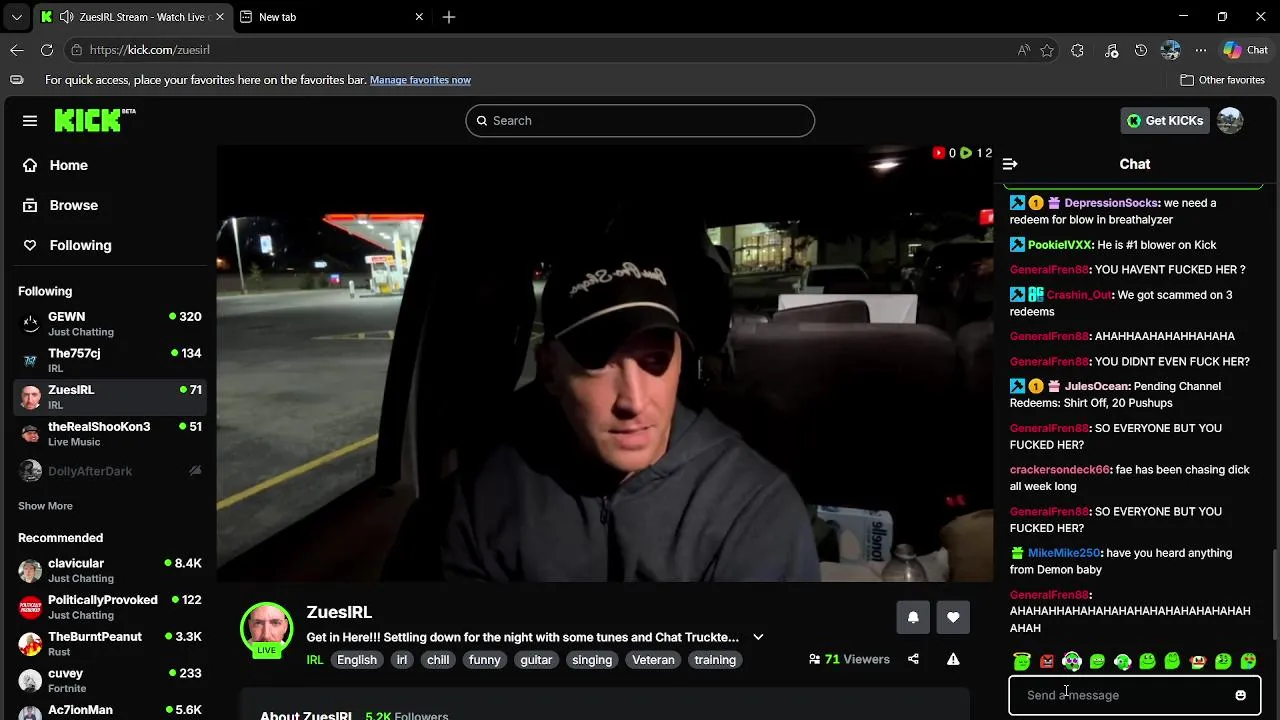
Task: Turn on notifications with the bell button
Action: (x=913, y=618)
